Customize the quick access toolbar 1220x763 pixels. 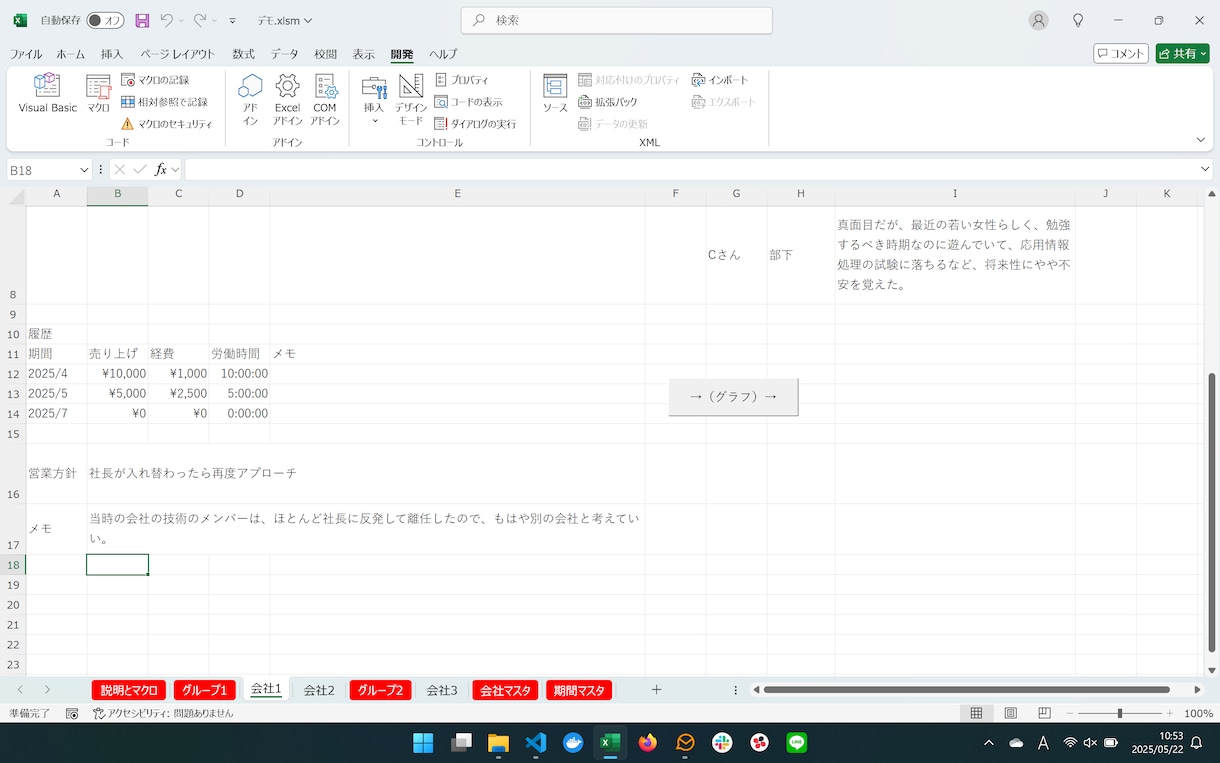pos(233,20)
